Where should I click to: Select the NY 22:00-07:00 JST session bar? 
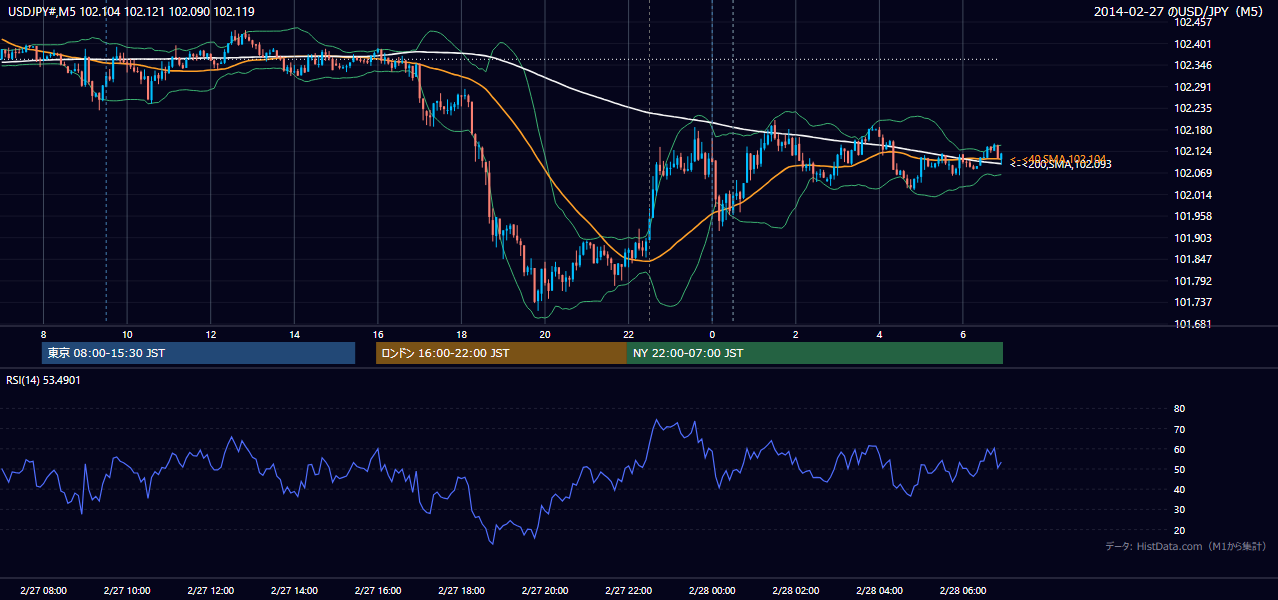pyautogui.click(x=815, y=353)
